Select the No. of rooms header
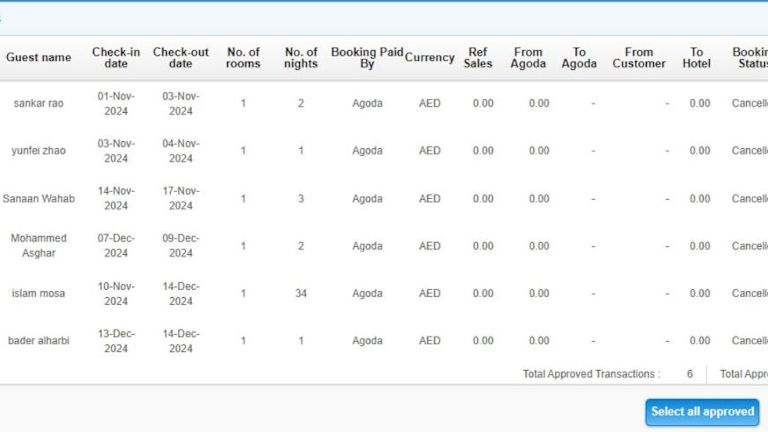The image size is (768, 432). click(243, 58)
